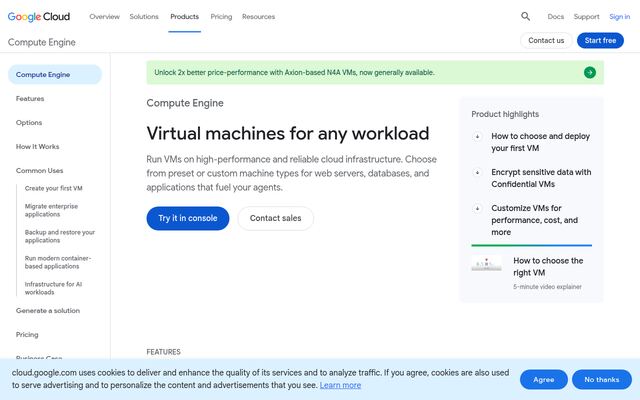Click the Compute Engine header title

point(42,42)
